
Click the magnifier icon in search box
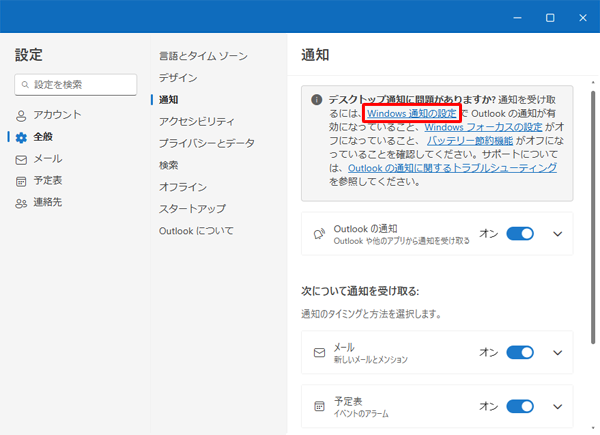(25, 85)
